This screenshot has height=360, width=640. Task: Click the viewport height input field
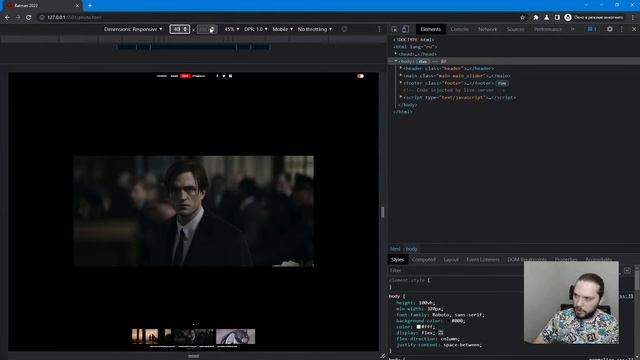pos(207,29)
